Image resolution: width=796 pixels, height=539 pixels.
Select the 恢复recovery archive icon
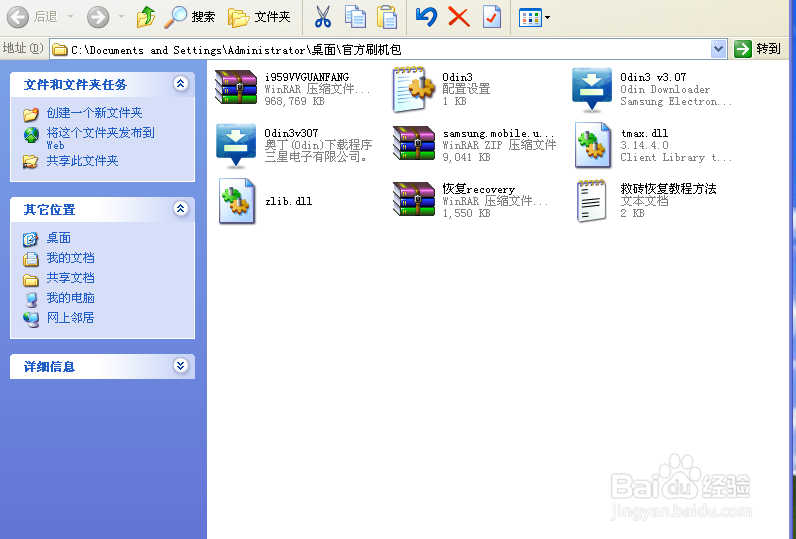(414, 199)
